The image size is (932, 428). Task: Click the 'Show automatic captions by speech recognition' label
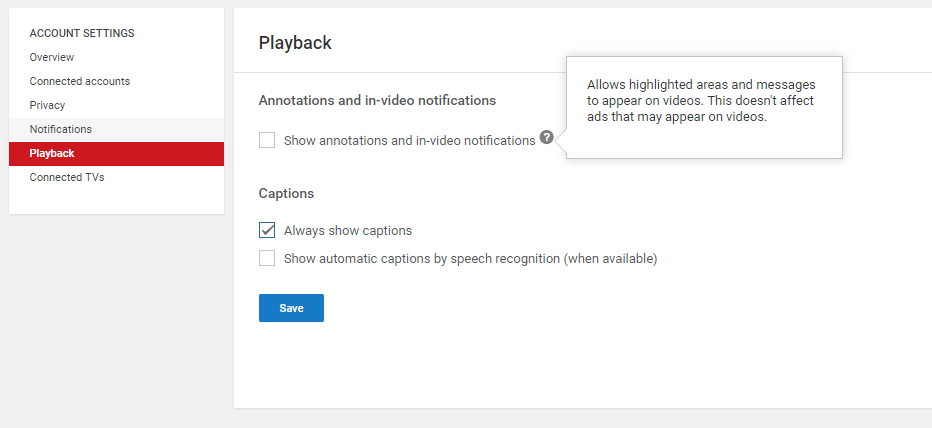470,259
